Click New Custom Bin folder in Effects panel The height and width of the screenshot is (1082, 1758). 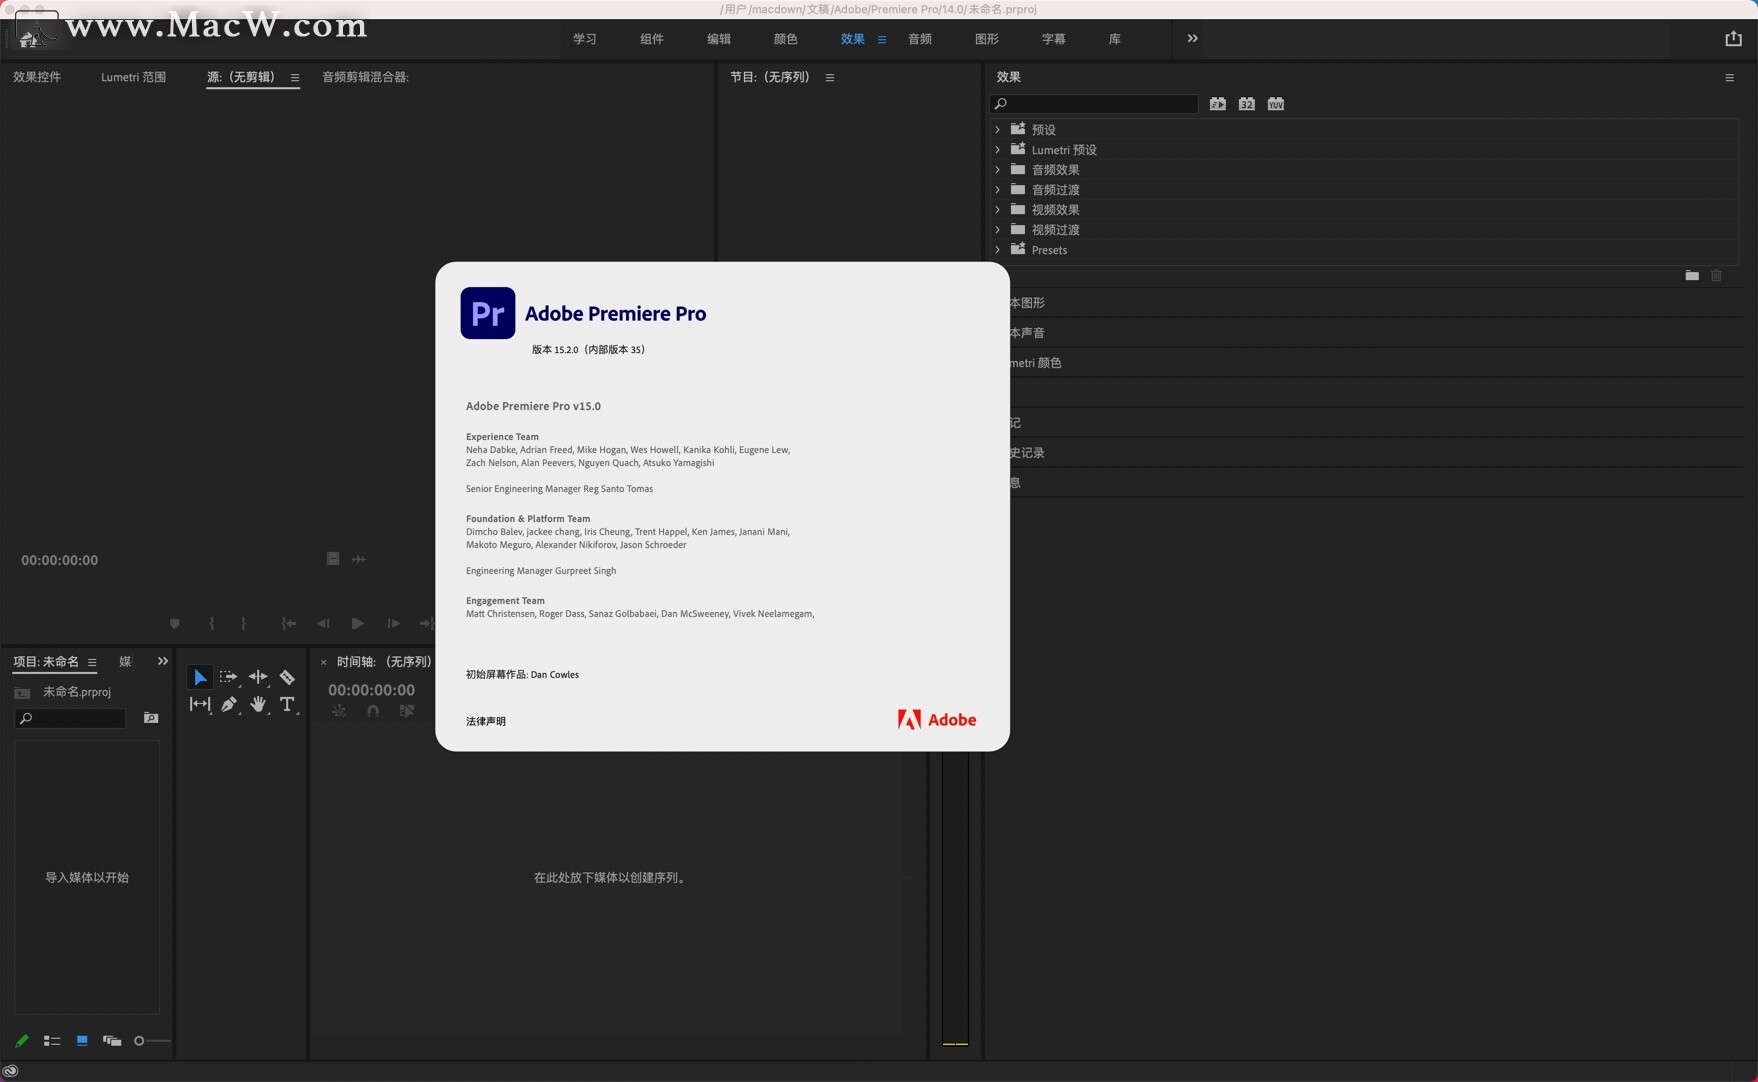1692,276
